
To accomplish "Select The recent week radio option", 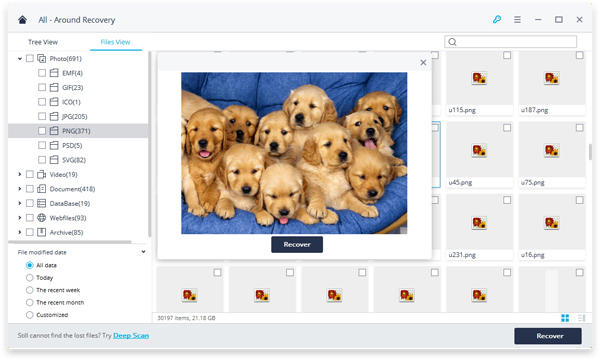I will 29,290.
